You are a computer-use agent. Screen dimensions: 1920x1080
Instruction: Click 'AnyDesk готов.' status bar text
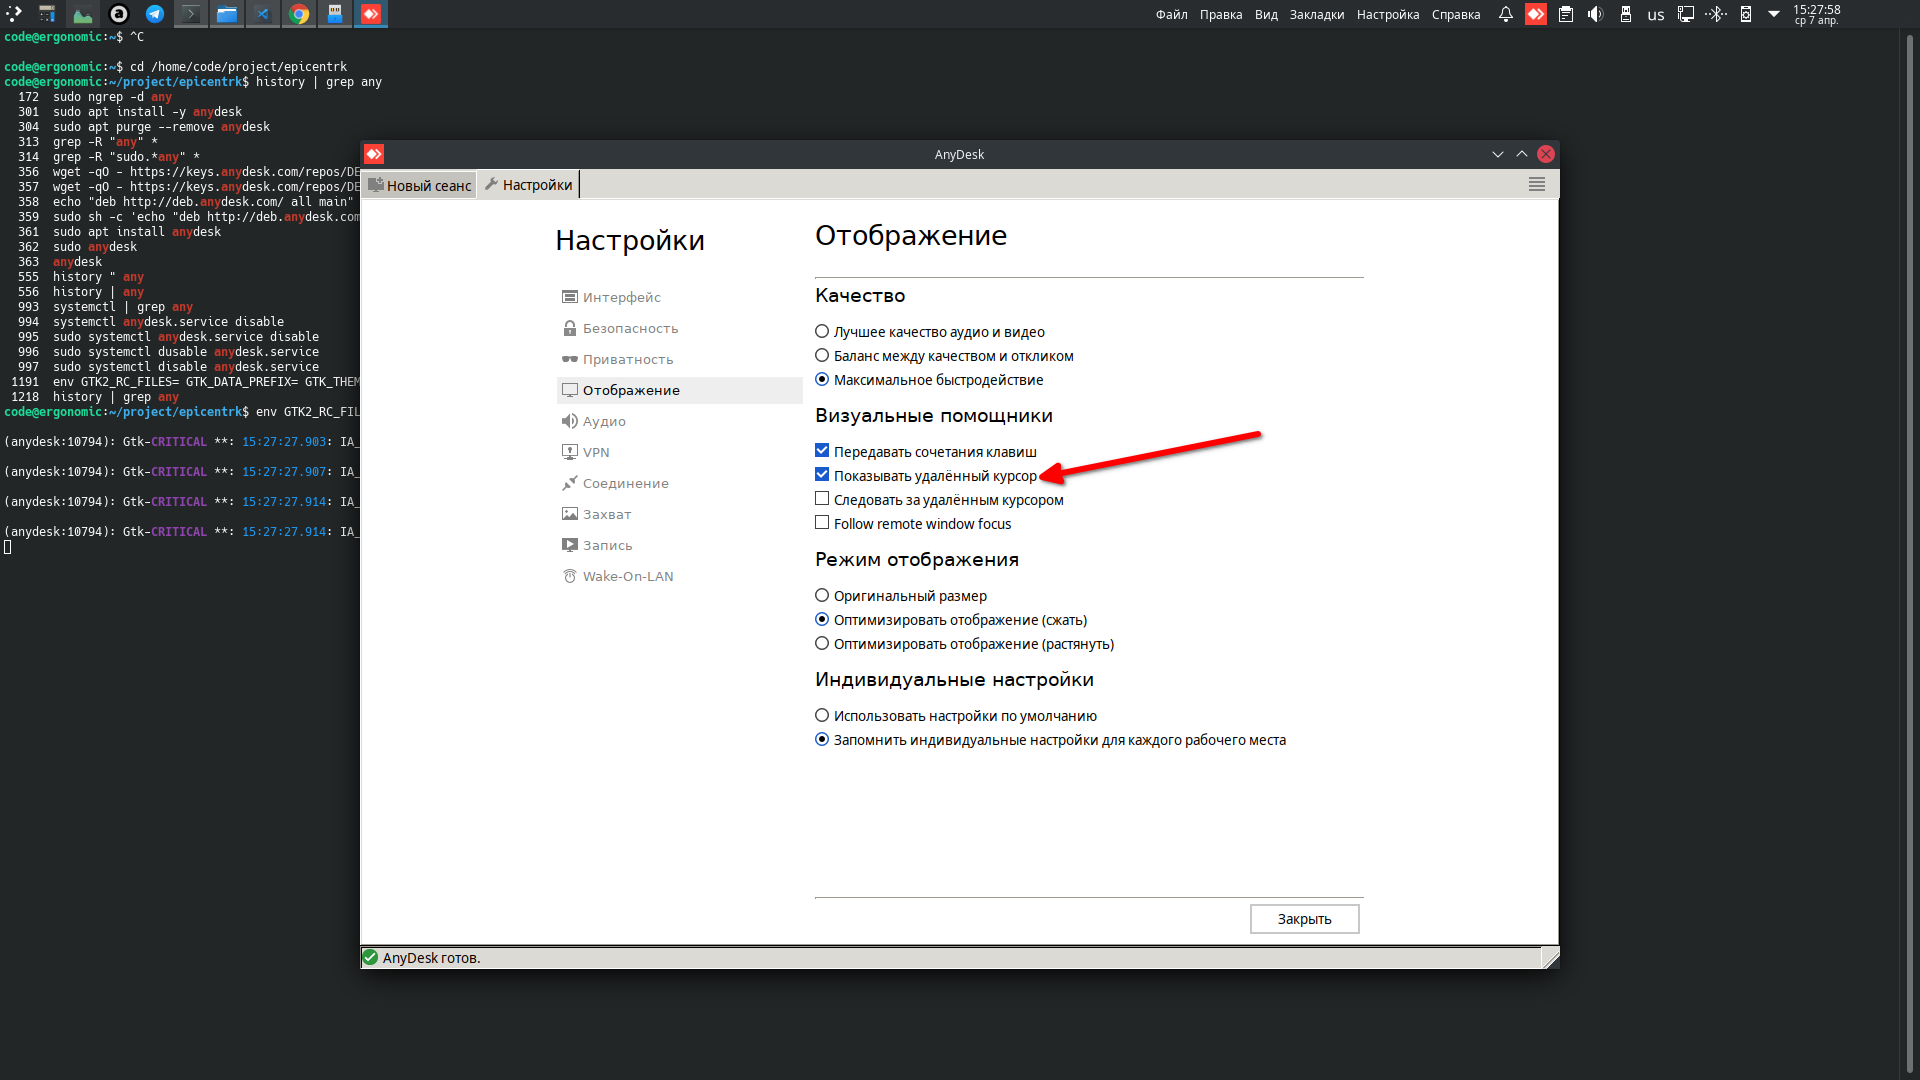click(x=431, y=958)
